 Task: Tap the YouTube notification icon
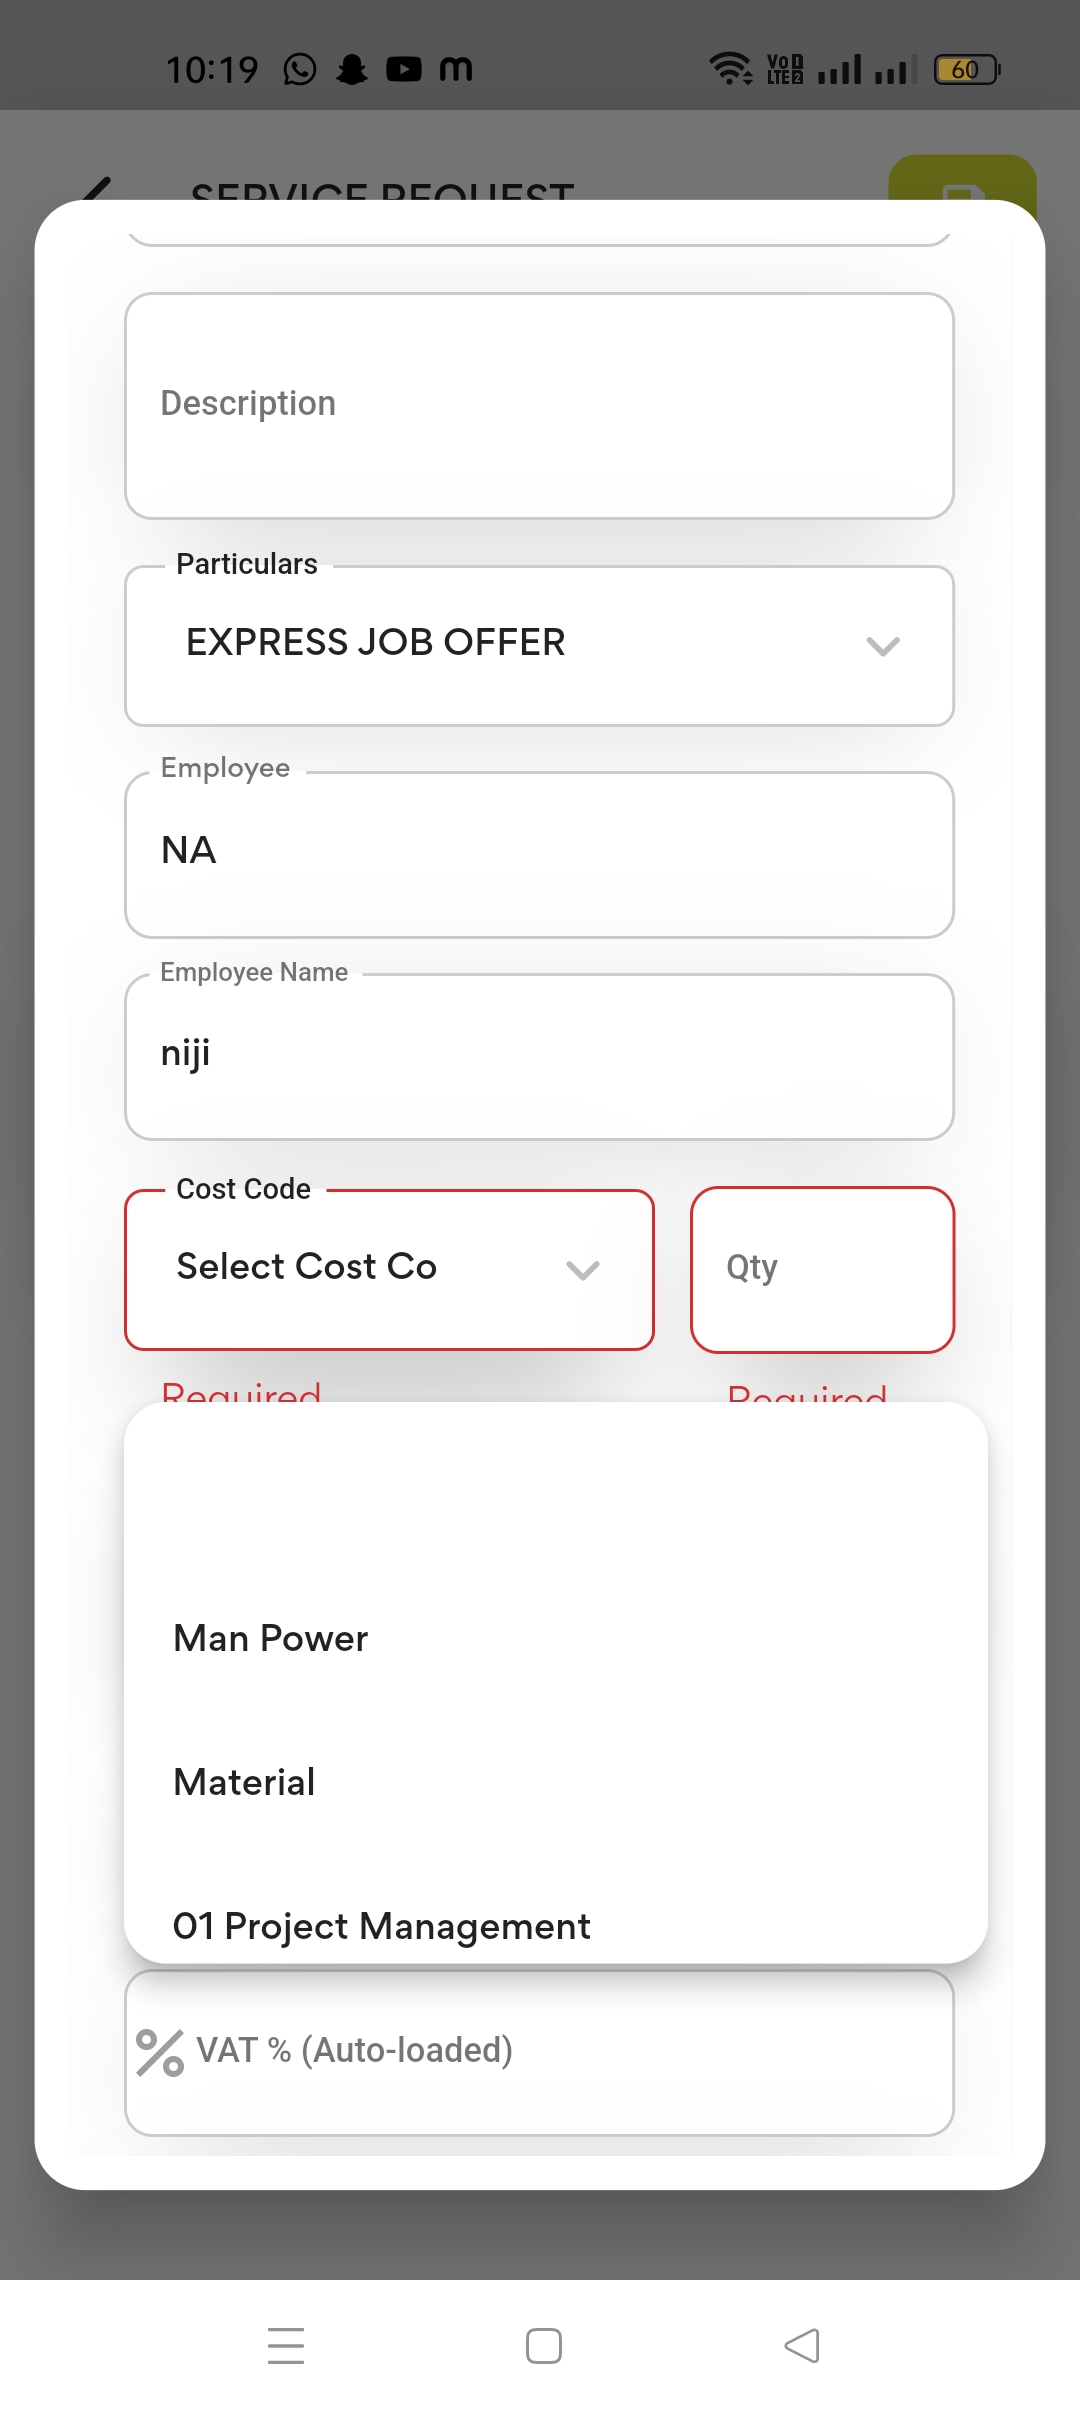point(404,69)
